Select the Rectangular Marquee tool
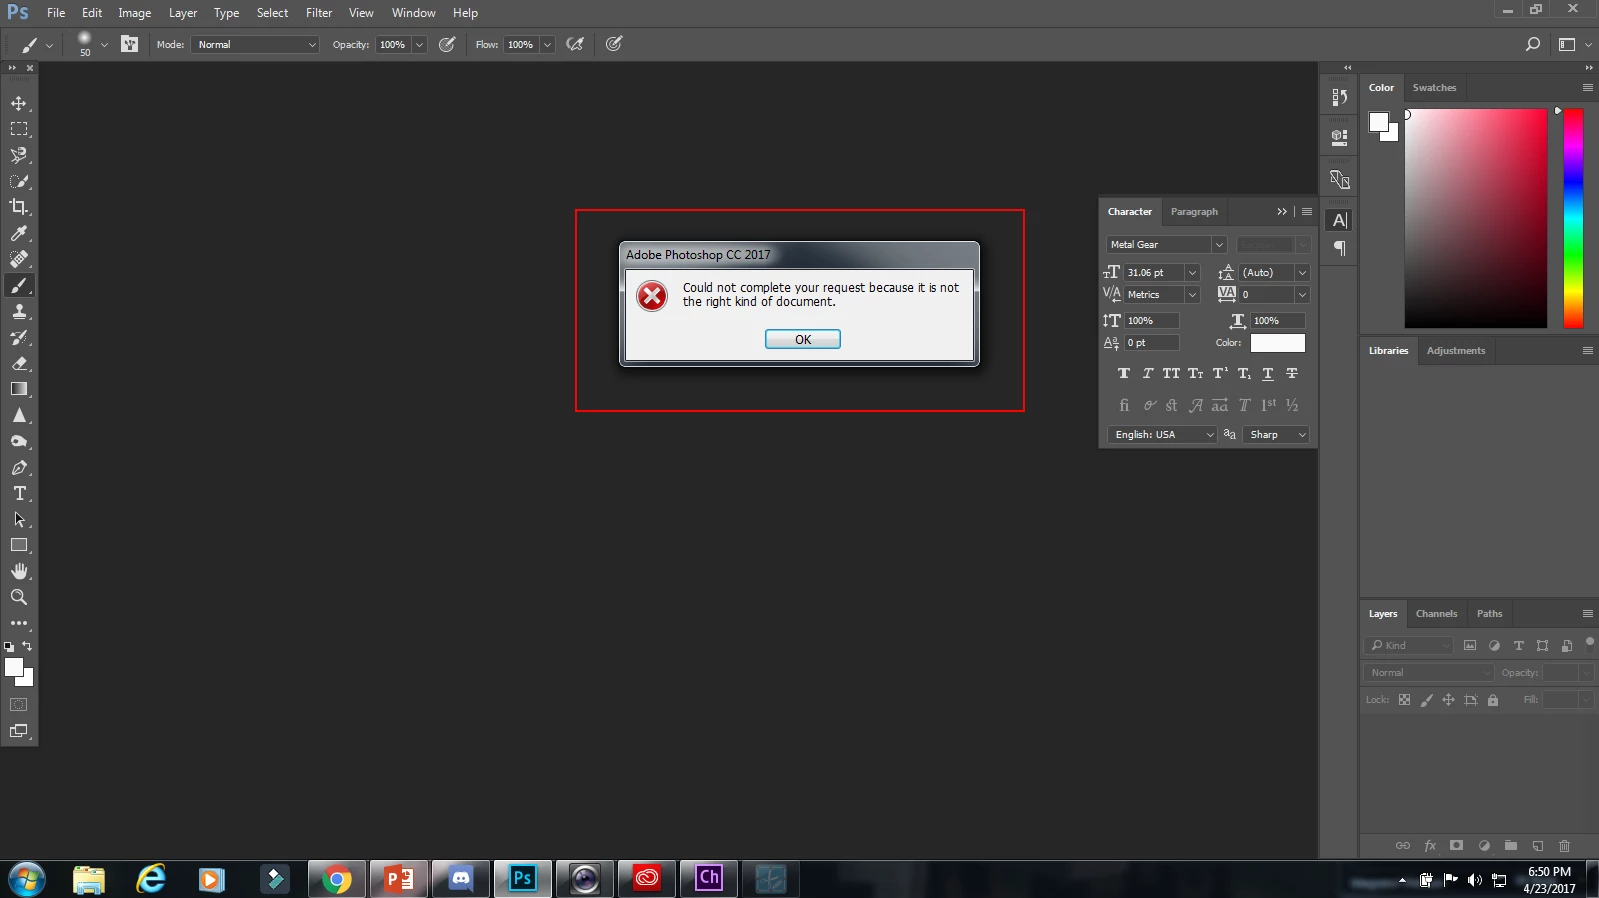Image resolution: width=1599 pixels, height=898 pixels. (19, 129)
